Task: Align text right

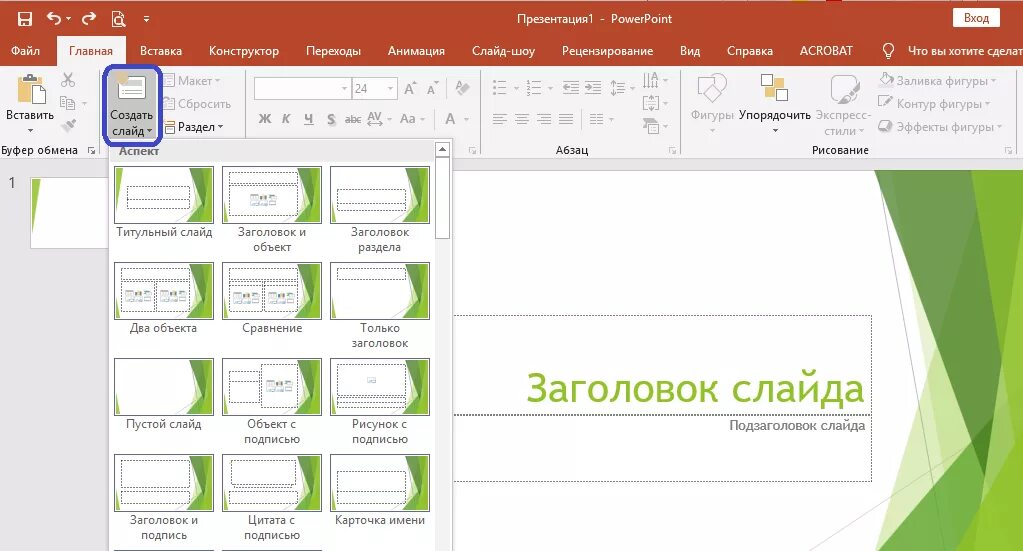Action: [544, 119]
